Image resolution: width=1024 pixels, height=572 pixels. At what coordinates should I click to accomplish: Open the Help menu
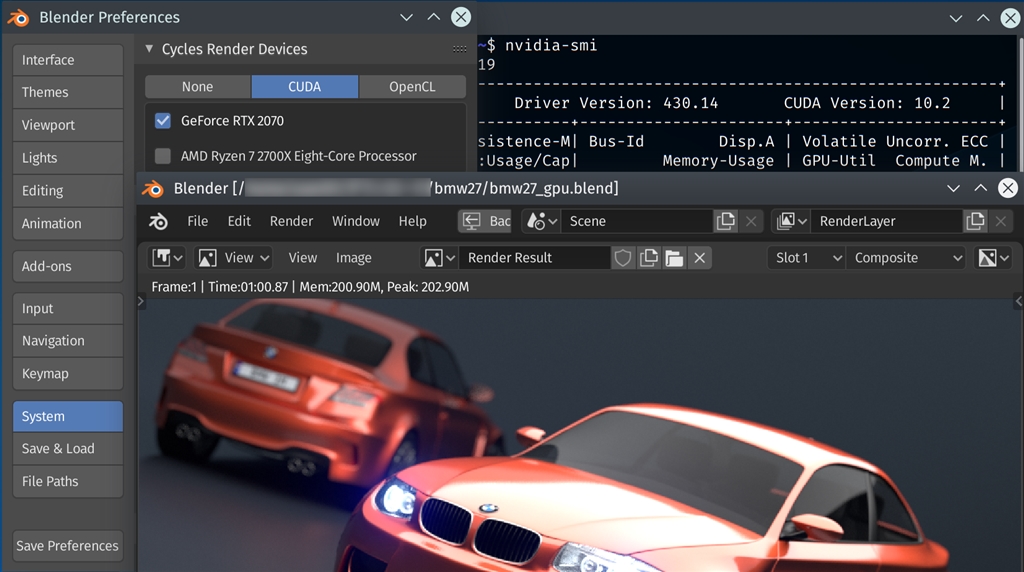click(x=413, y=221)
